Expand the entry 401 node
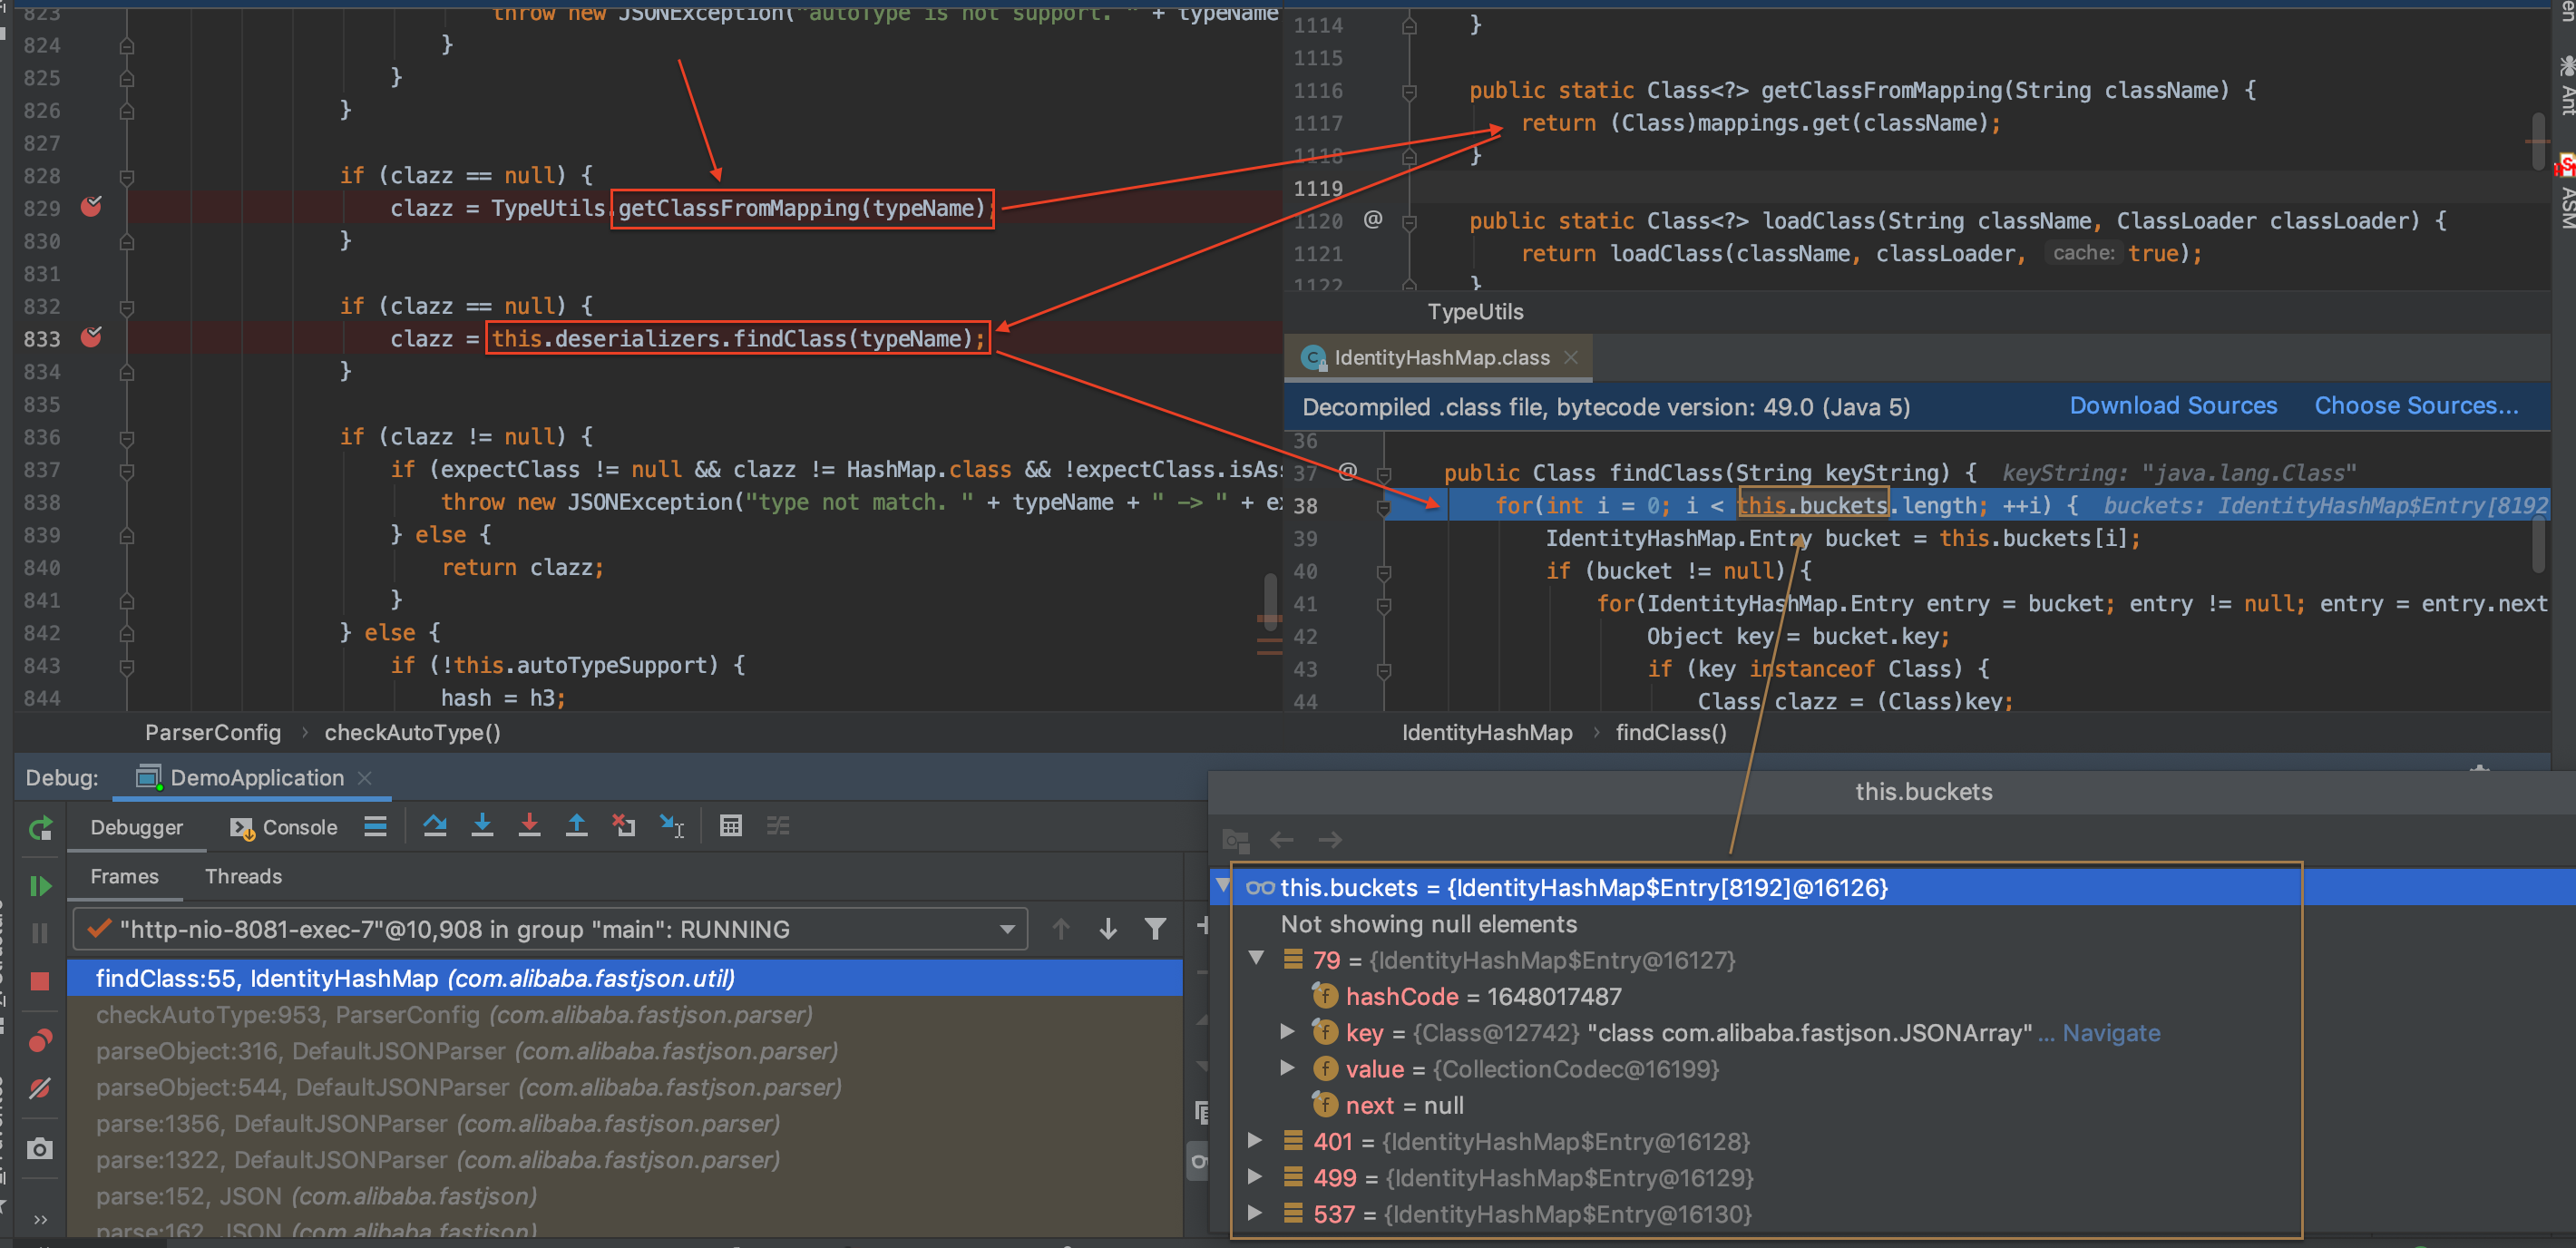2576x1248 pixels. (1256, 1140)
